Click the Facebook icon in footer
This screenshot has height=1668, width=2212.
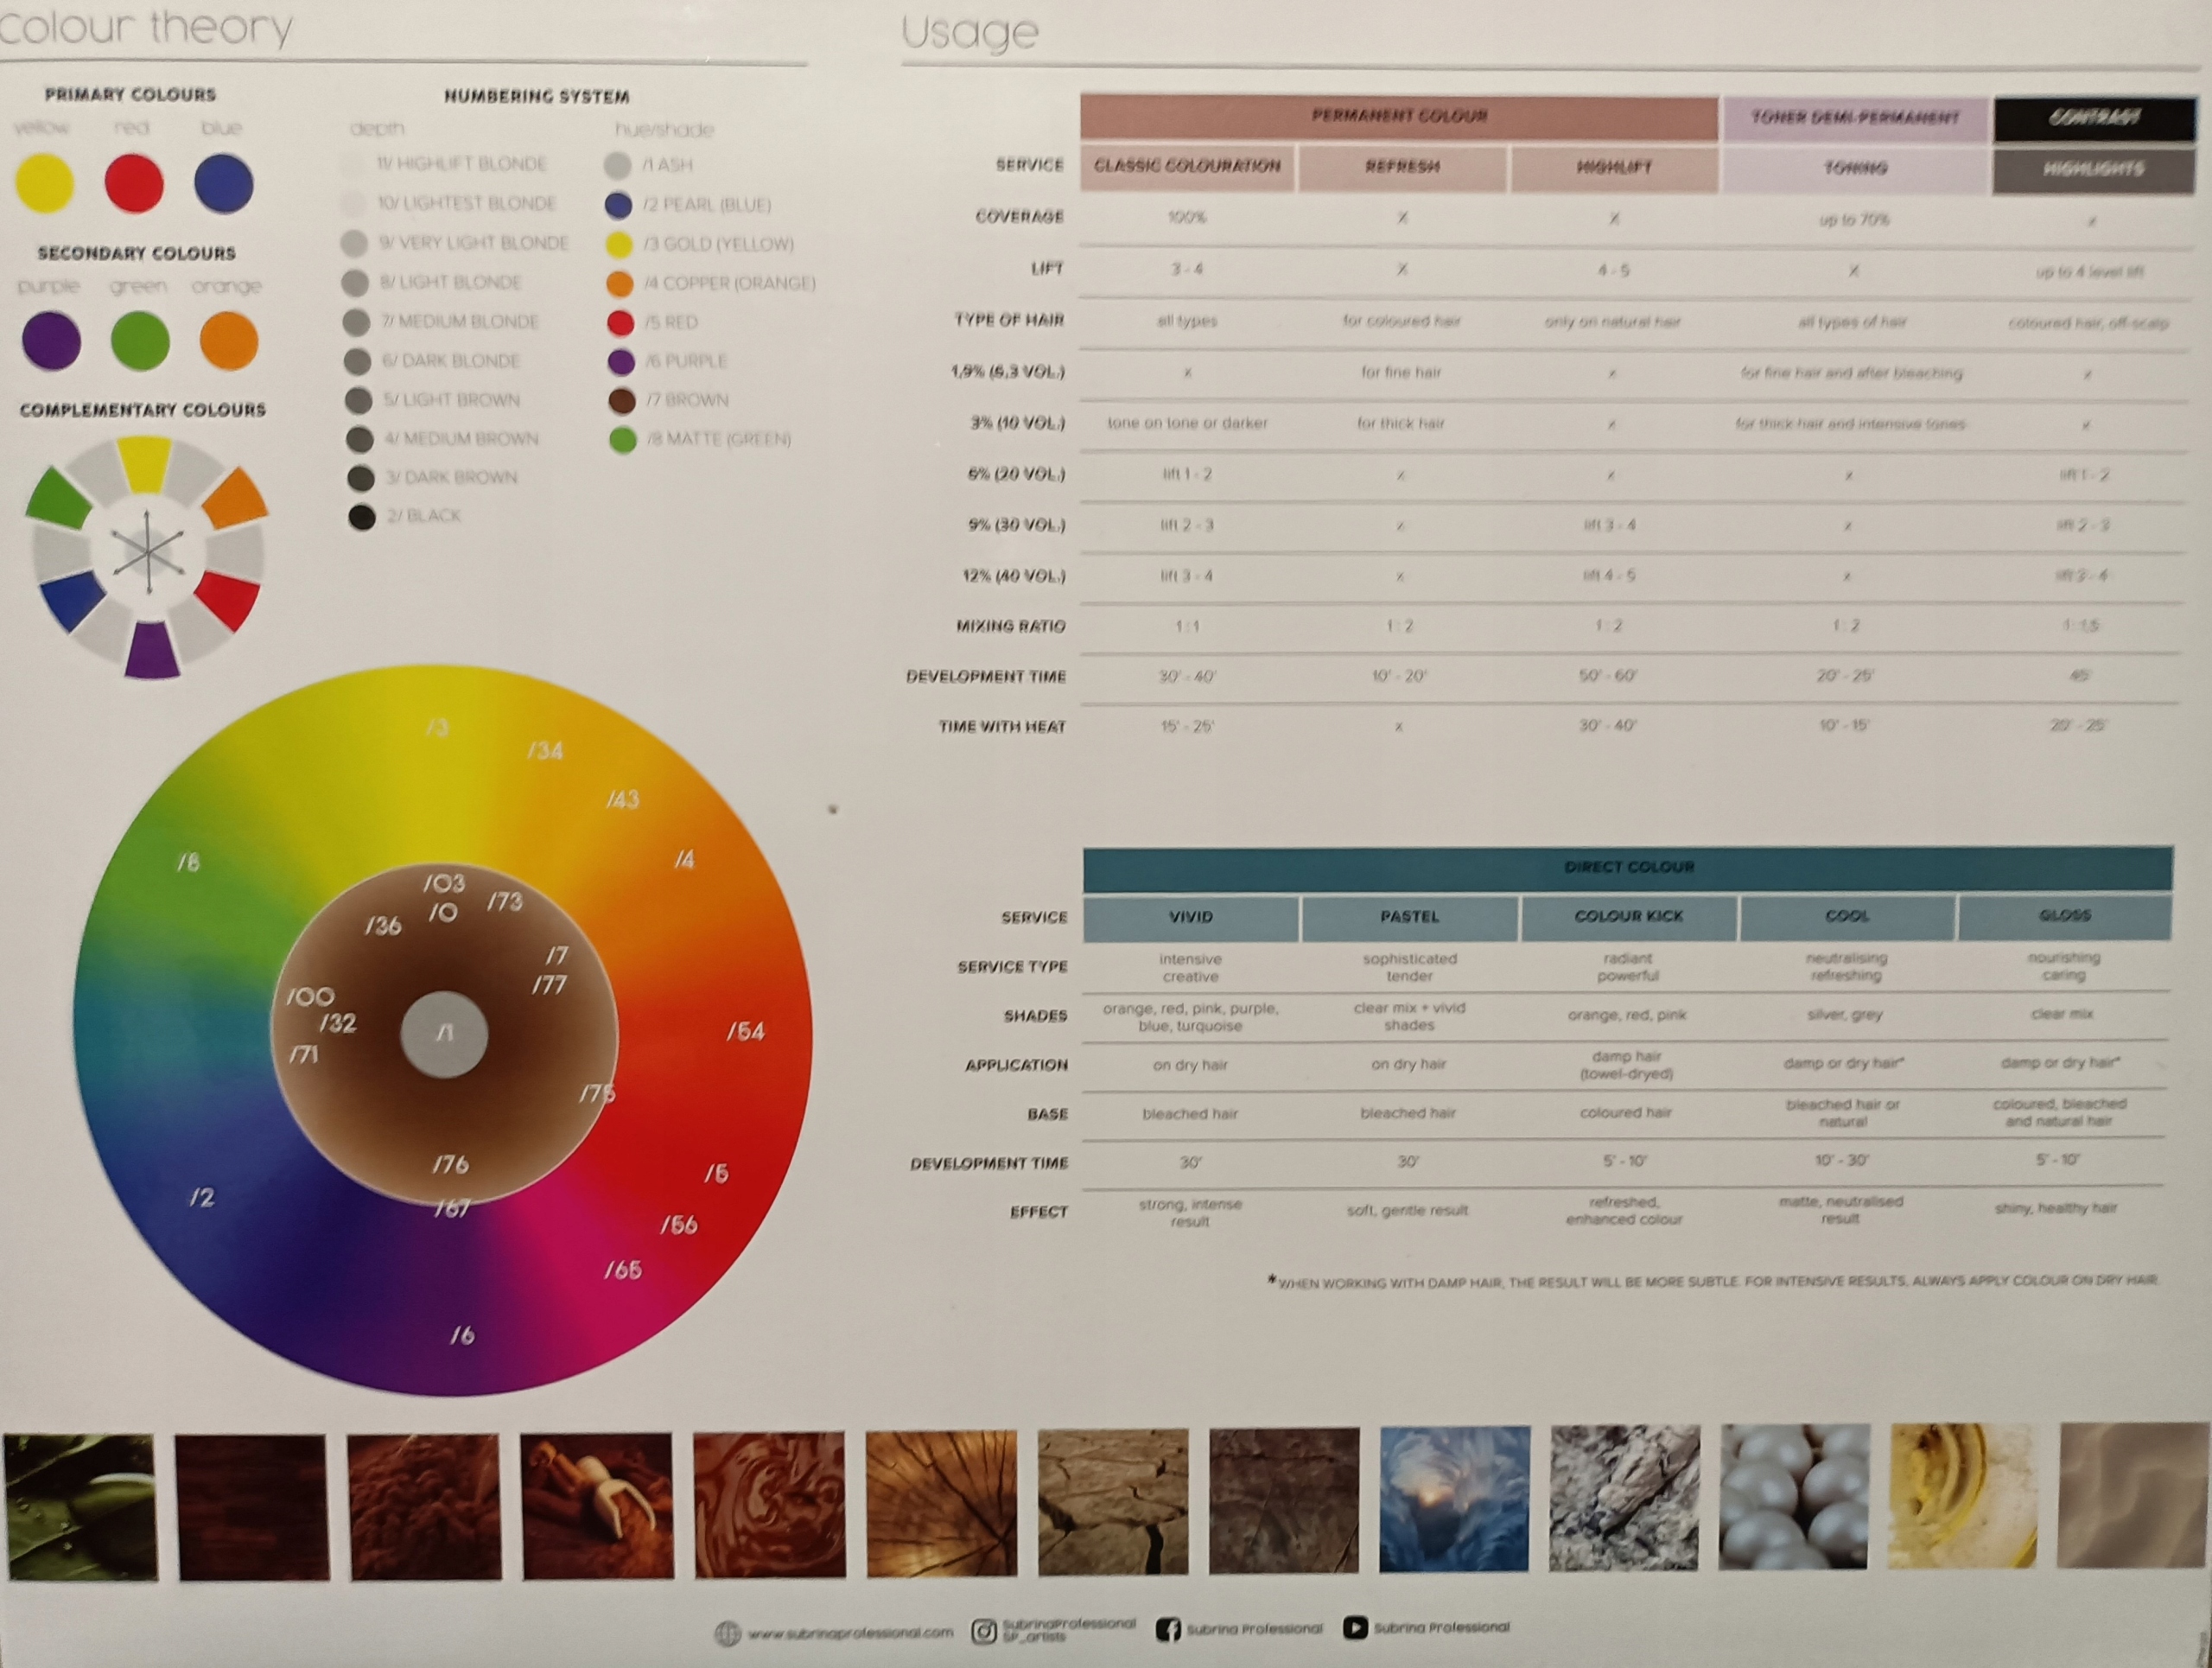tap(1167, 1630)
